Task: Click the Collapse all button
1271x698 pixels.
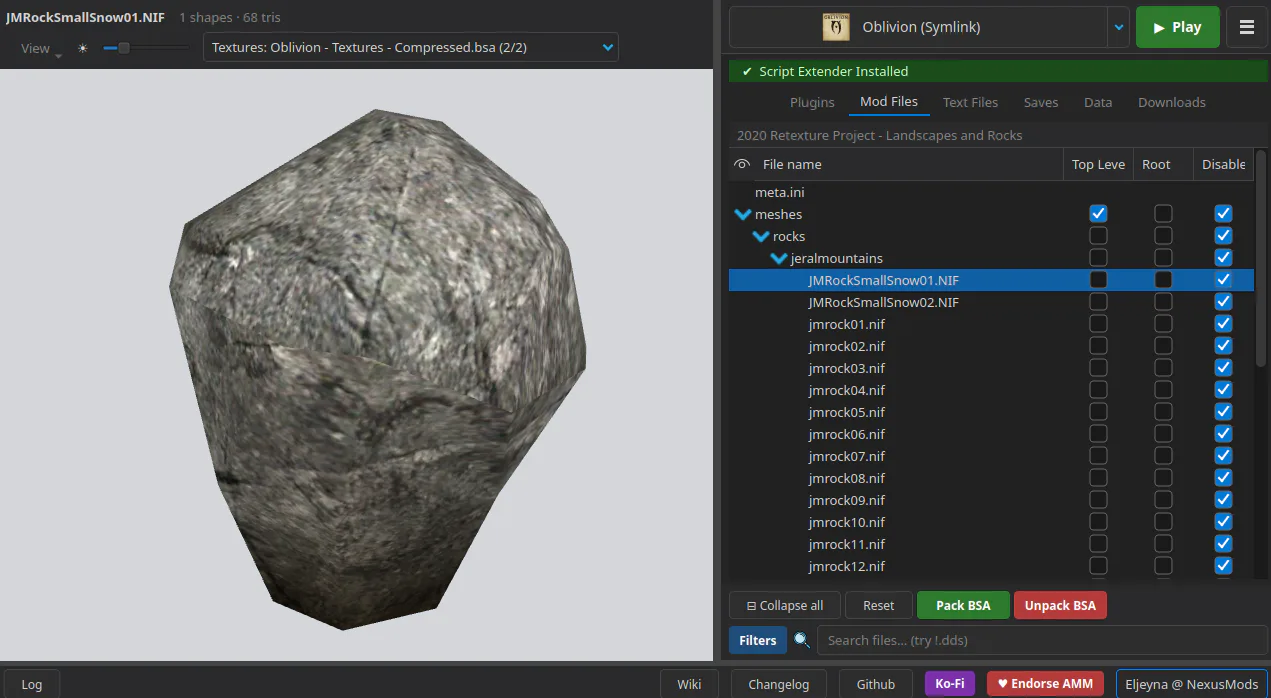Action: click(x=785, y=605)
